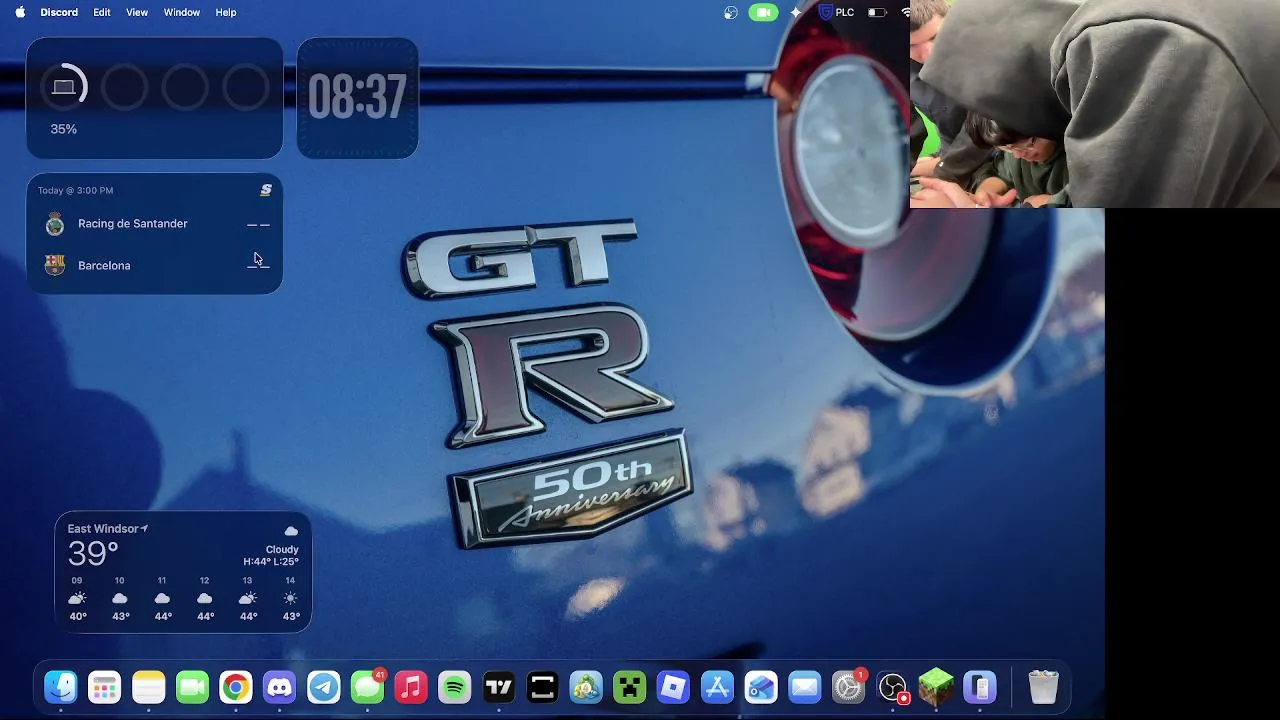
Task: Click the green camera-in-use indicator
Action: coord(763,12)
